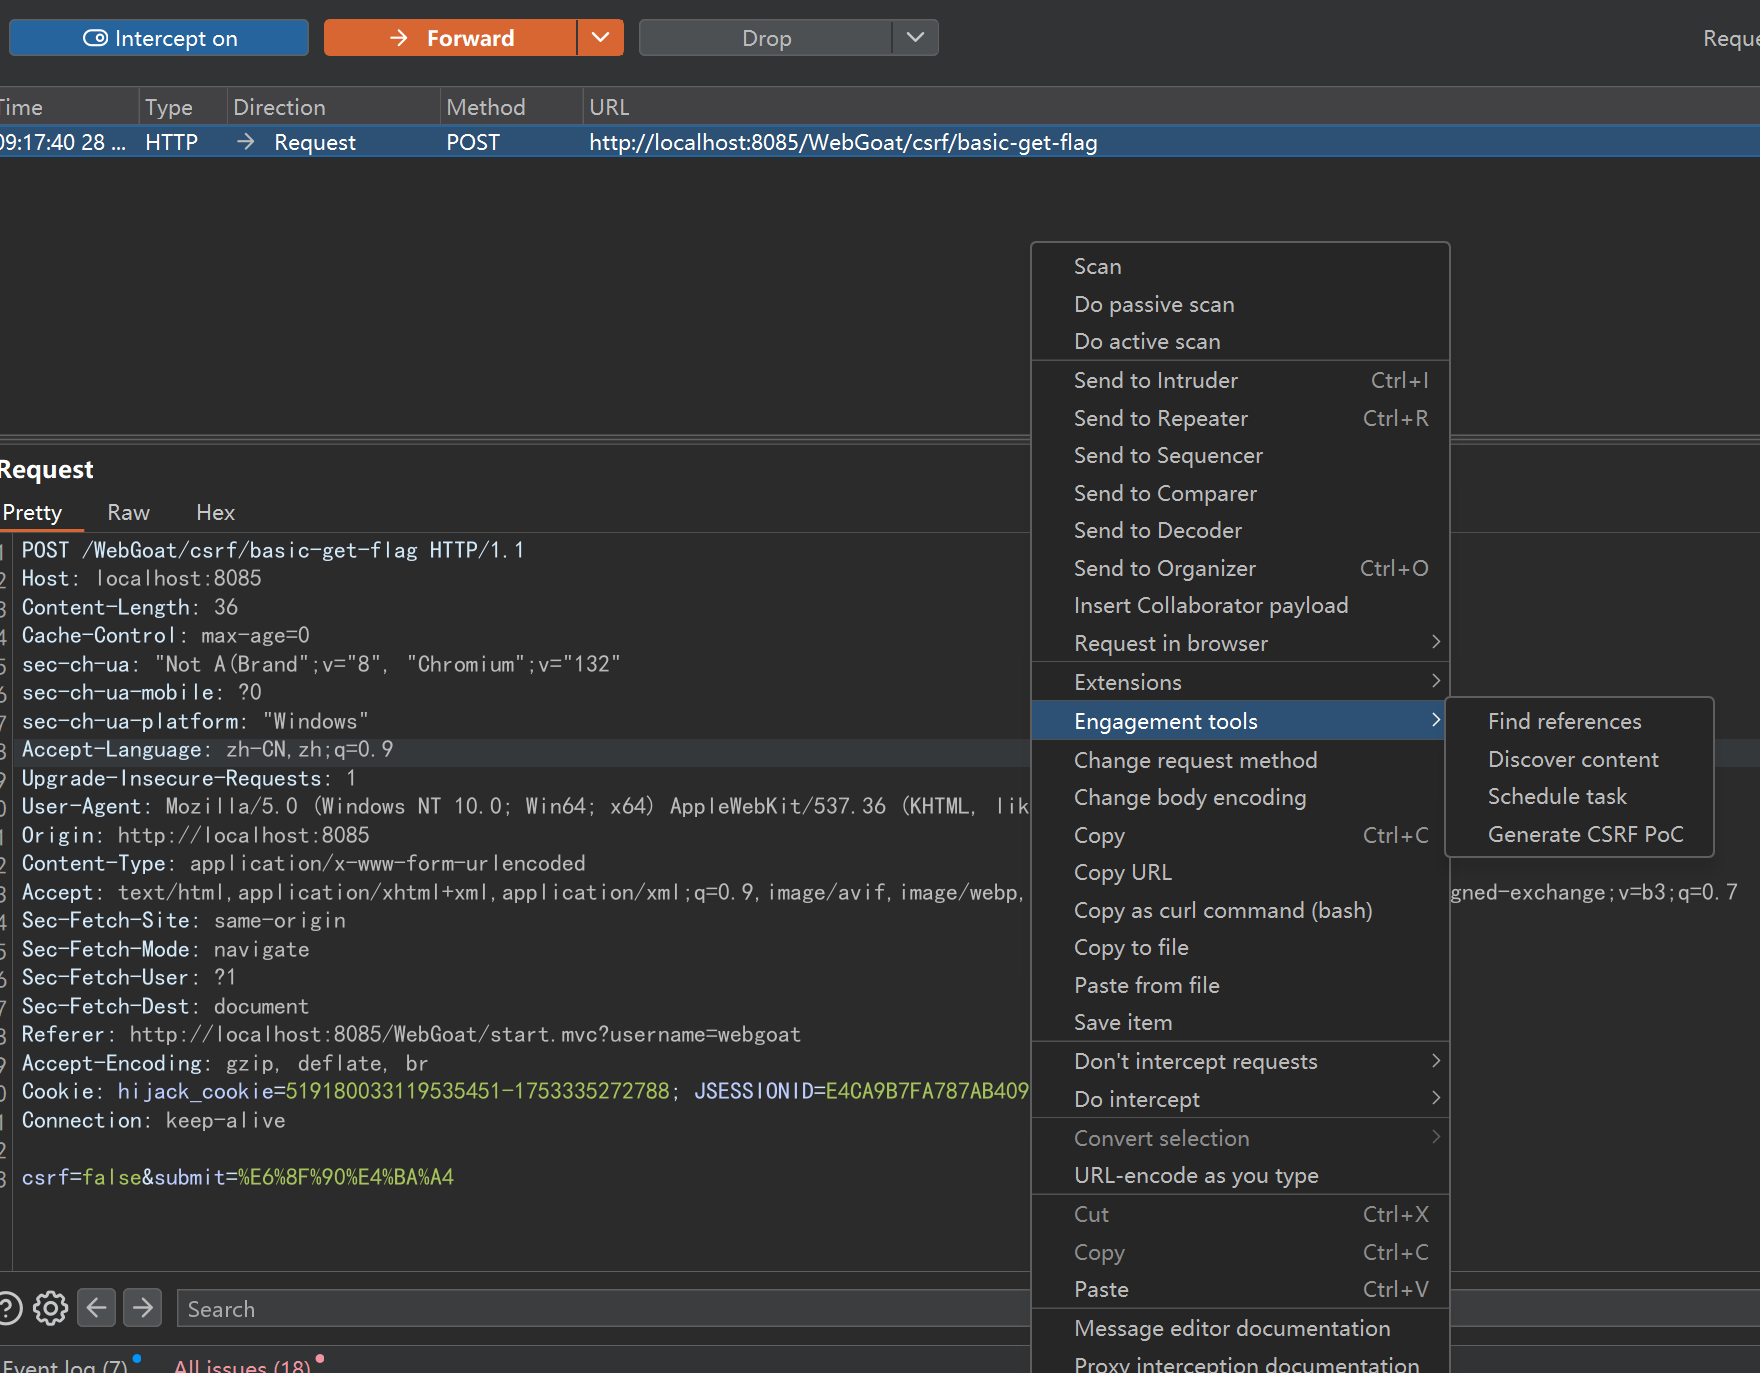Select Send to Sequencer

point(1240,455)
